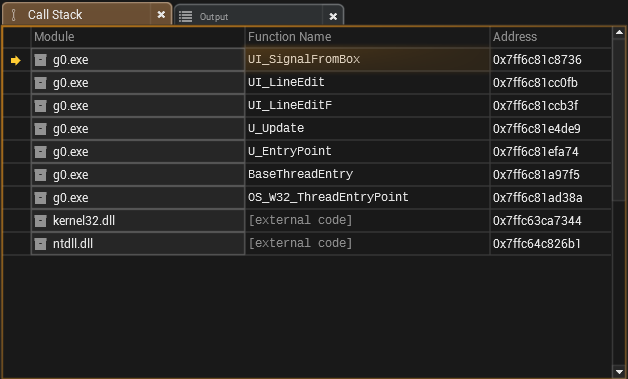Select the UI_LineEdit function frame
Screen dimensions: 628x379
pos(367,83)
